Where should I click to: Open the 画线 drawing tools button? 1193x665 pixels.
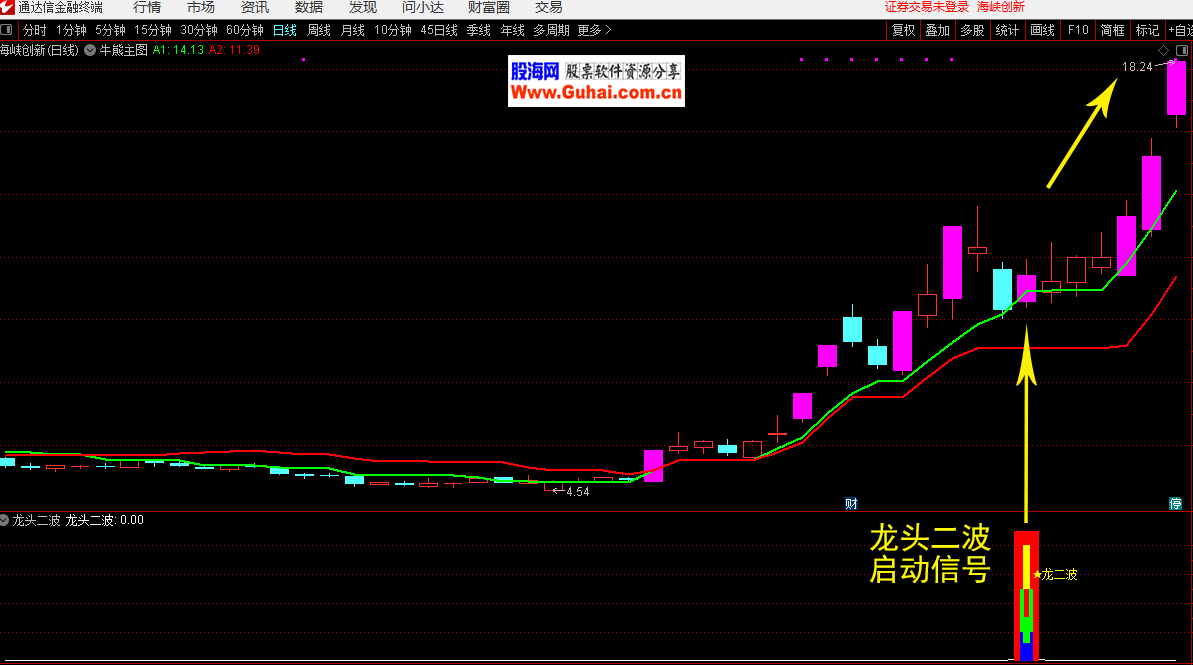pyautogui.click(x=1042, y=30)
